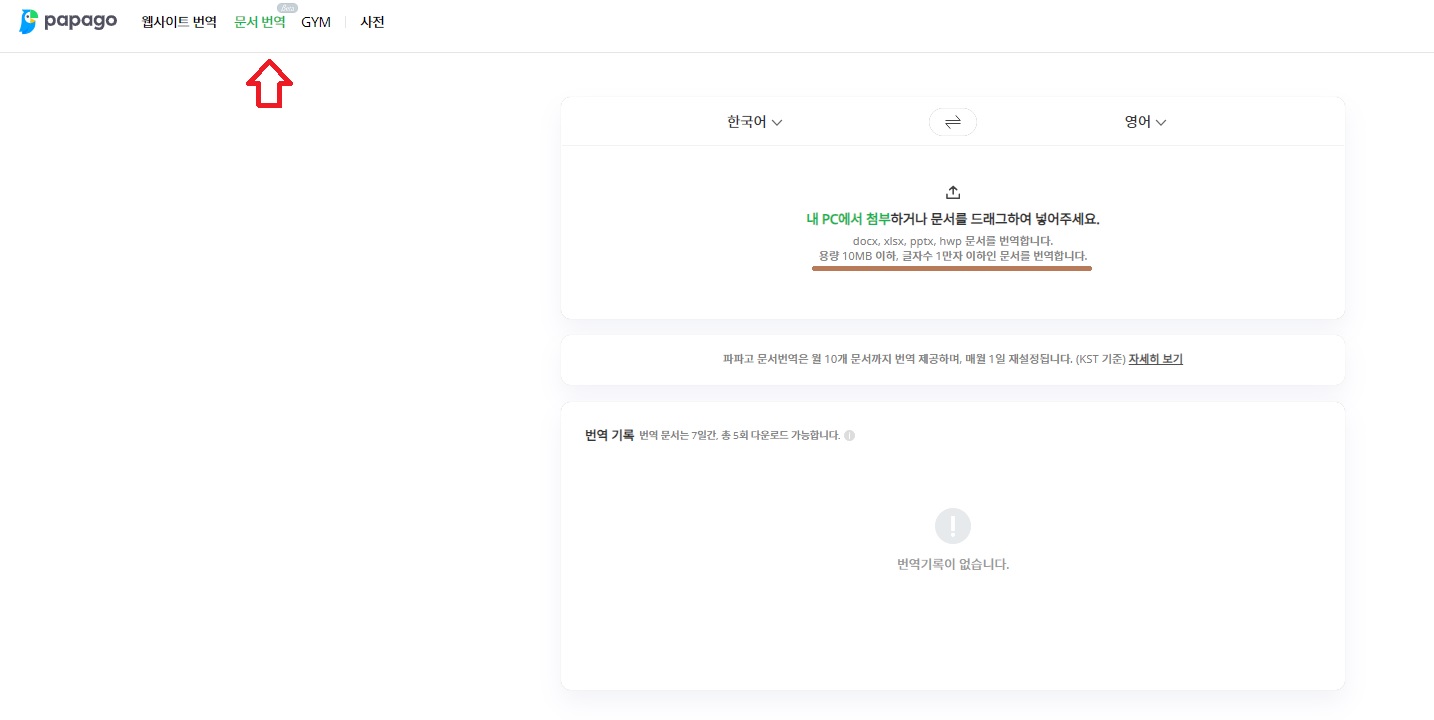The height and width of the screenshot is (720, 1434).
Task: Click the Beta badge above 문서 번역
Action: 287,8
